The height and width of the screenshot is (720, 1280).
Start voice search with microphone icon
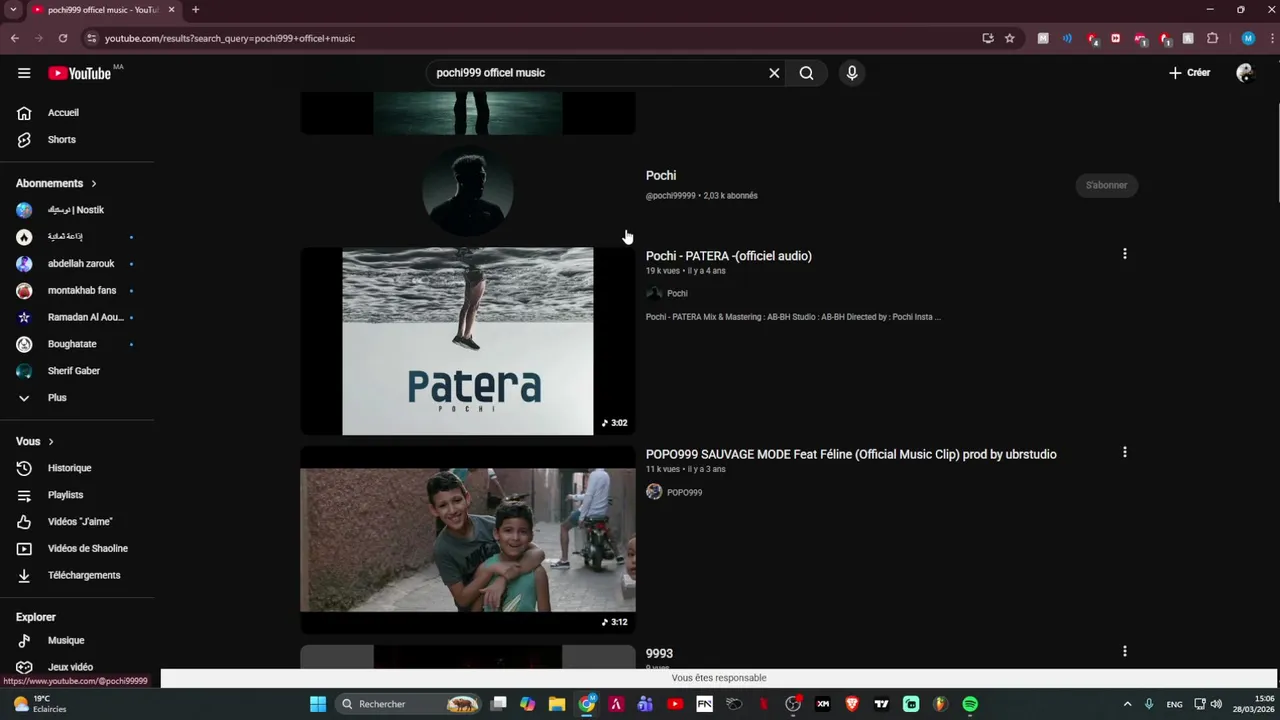pos(852,73)
